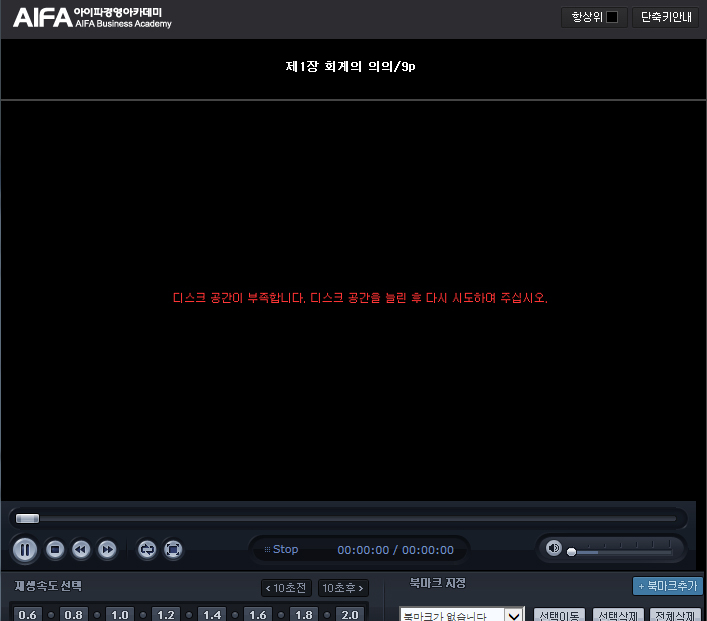
Task: Click the 선택이동 bookmark button
Action: pyautogui.click(x=559, y=615)
